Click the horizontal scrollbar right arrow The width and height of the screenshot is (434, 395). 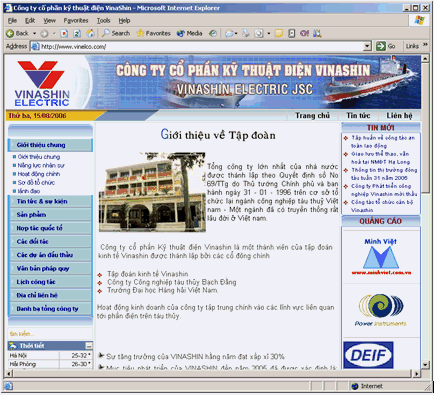417,374
